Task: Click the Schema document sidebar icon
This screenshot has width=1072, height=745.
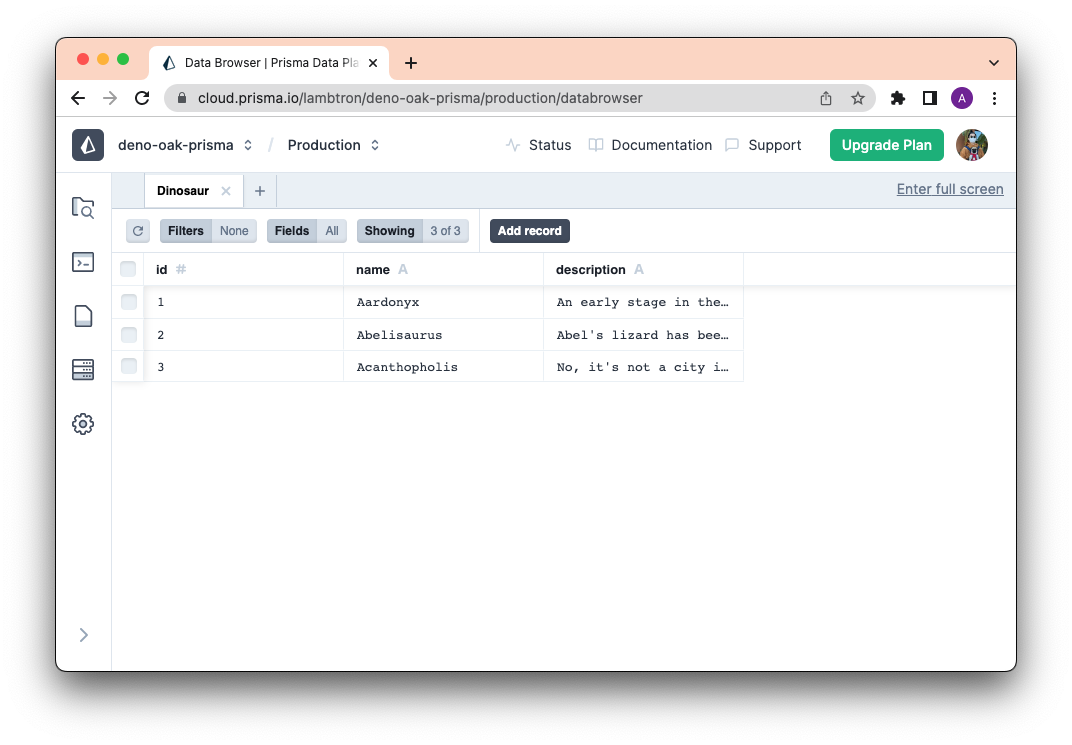Action: point(83,316)
